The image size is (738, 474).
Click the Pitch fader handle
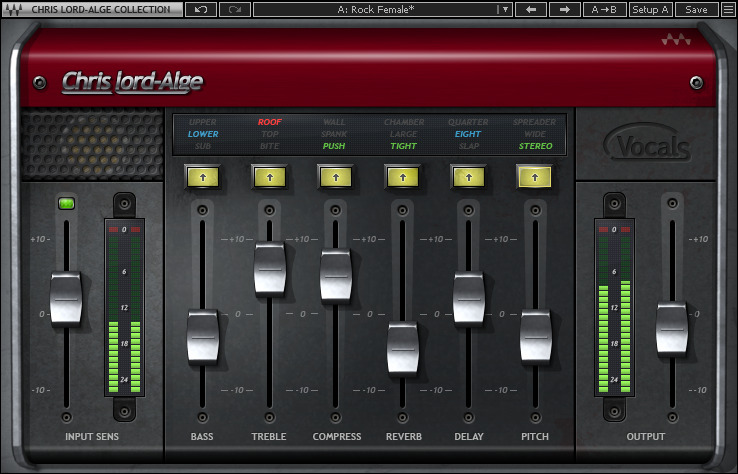536,336
